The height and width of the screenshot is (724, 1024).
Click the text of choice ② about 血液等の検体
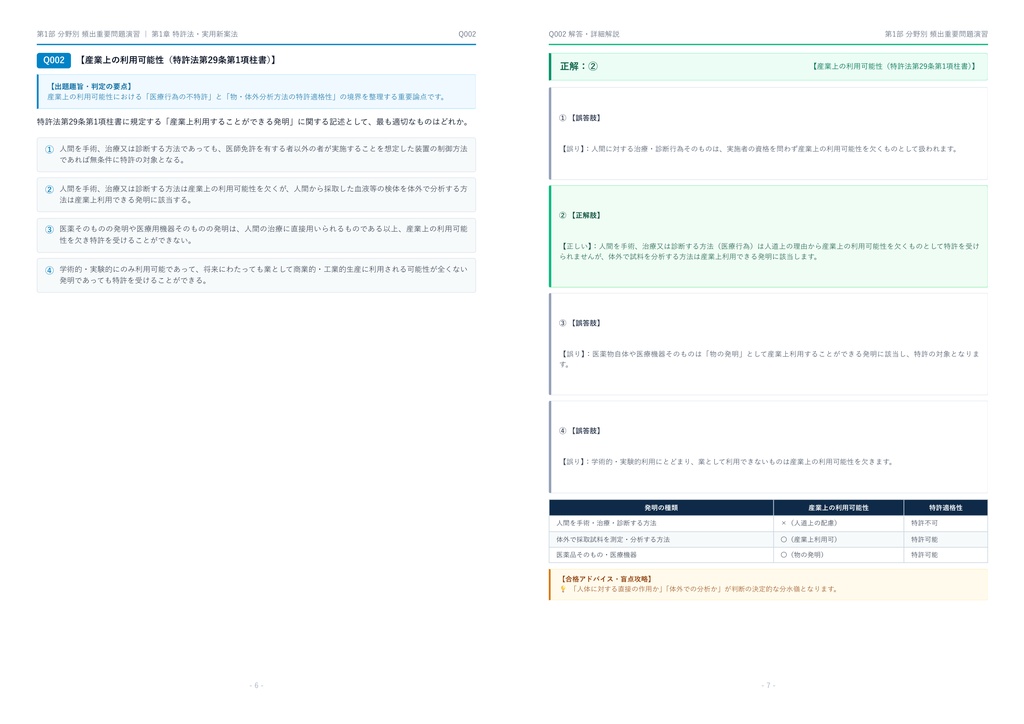(x=263, y=195)
